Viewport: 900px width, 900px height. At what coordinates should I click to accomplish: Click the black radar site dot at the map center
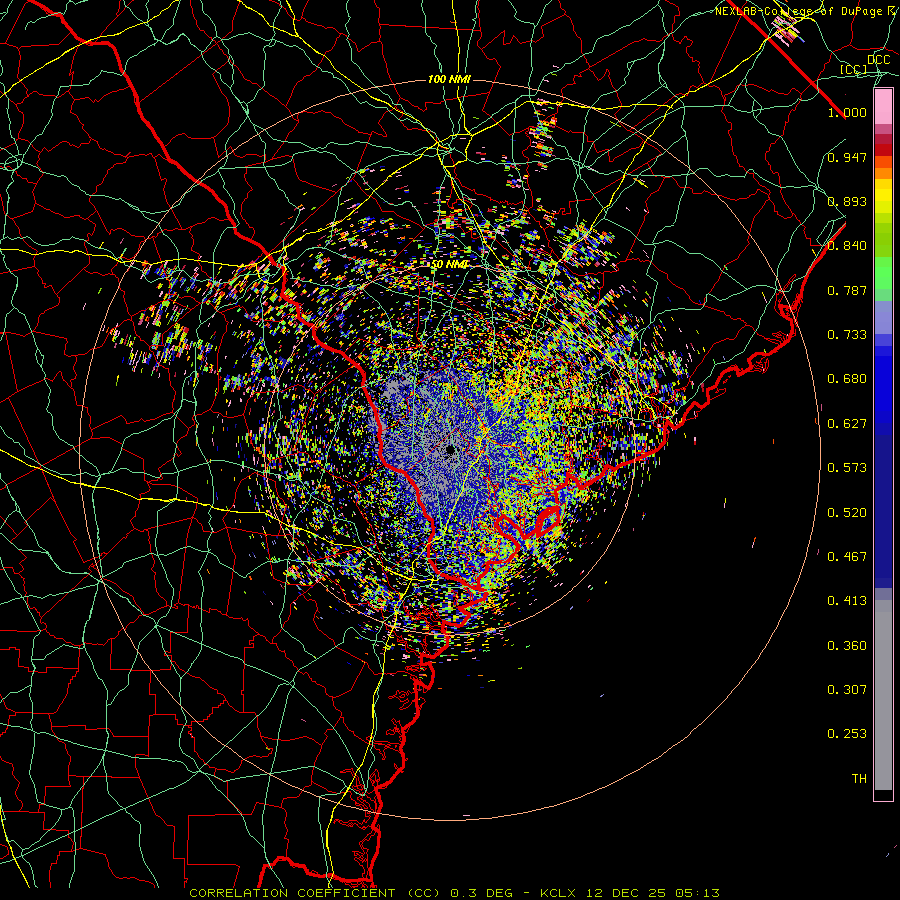[451, 450]
